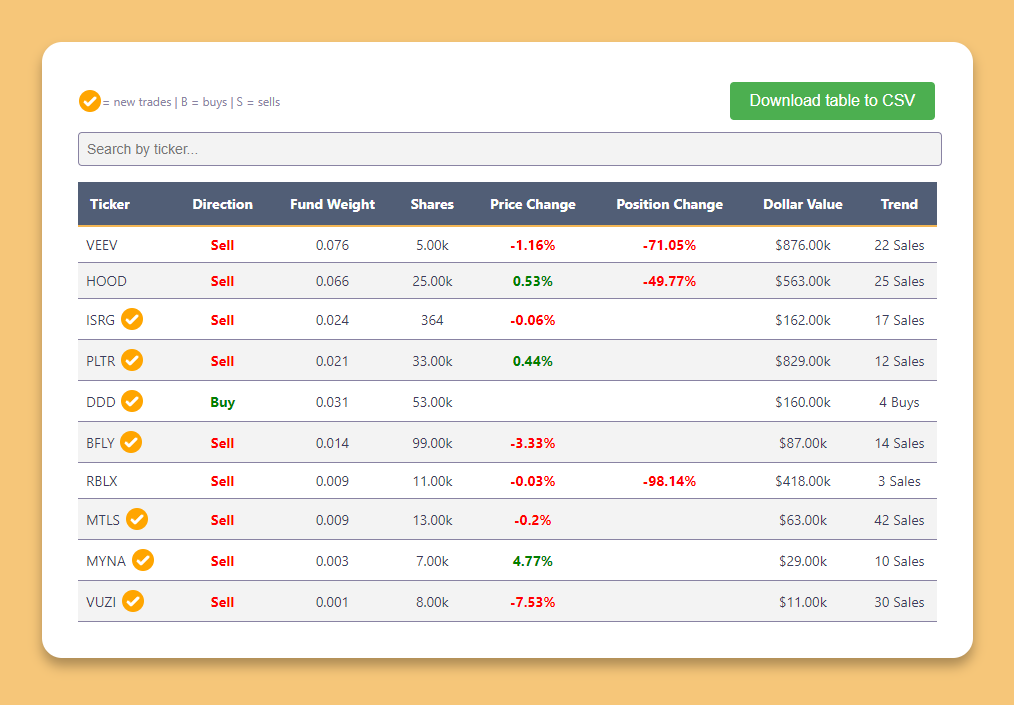Click price change -7.53% for VUZI
The width and height of the screenshot is (1014, 705).
[533, 602]
